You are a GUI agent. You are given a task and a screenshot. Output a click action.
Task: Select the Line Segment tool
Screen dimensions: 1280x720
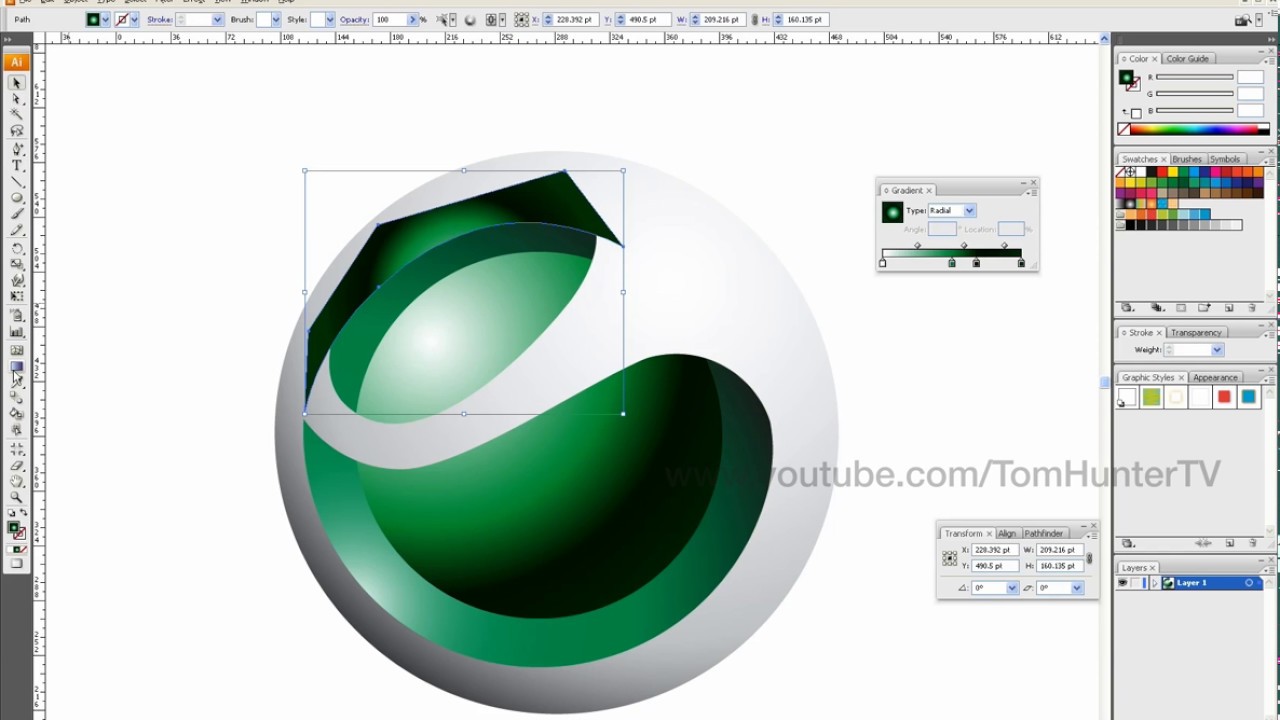17,182
